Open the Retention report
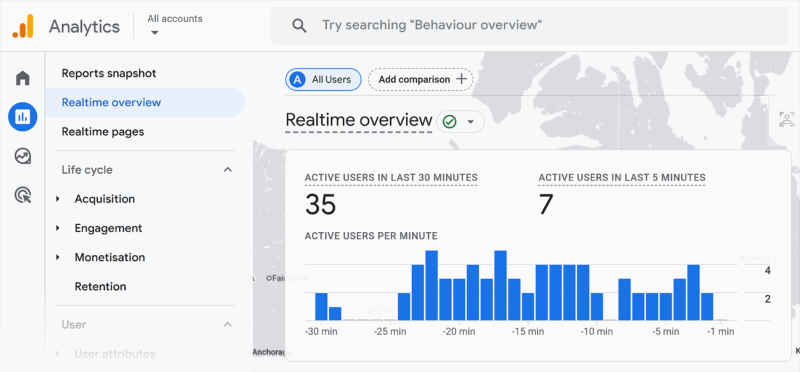The height and width of the screenshot is (372, 800). (x=101, y=286)
